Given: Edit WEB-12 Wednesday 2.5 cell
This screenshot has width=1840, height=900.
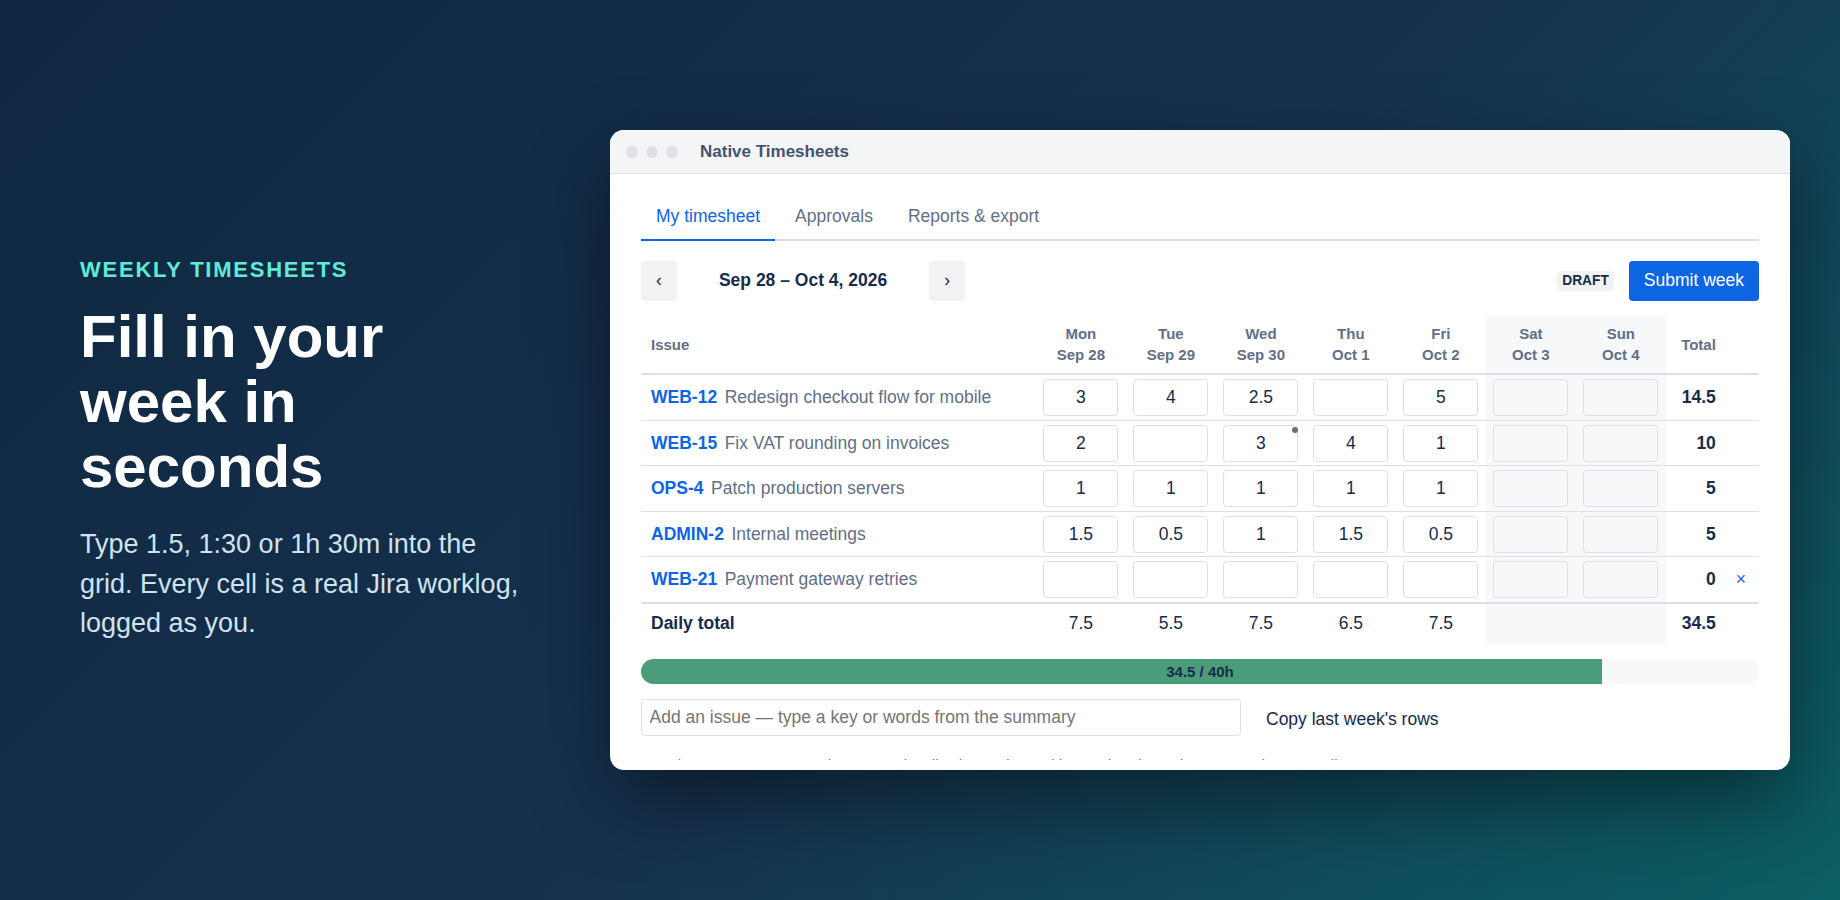Looking at the screenshot, I should pos(1260,397).
